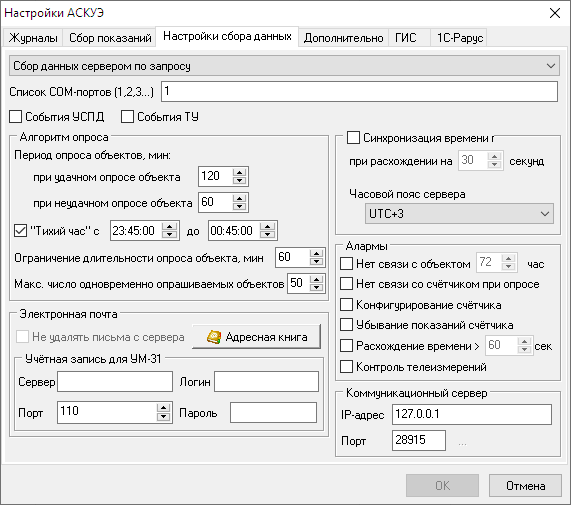Decrease max simultaneous polled objects value

316,287
